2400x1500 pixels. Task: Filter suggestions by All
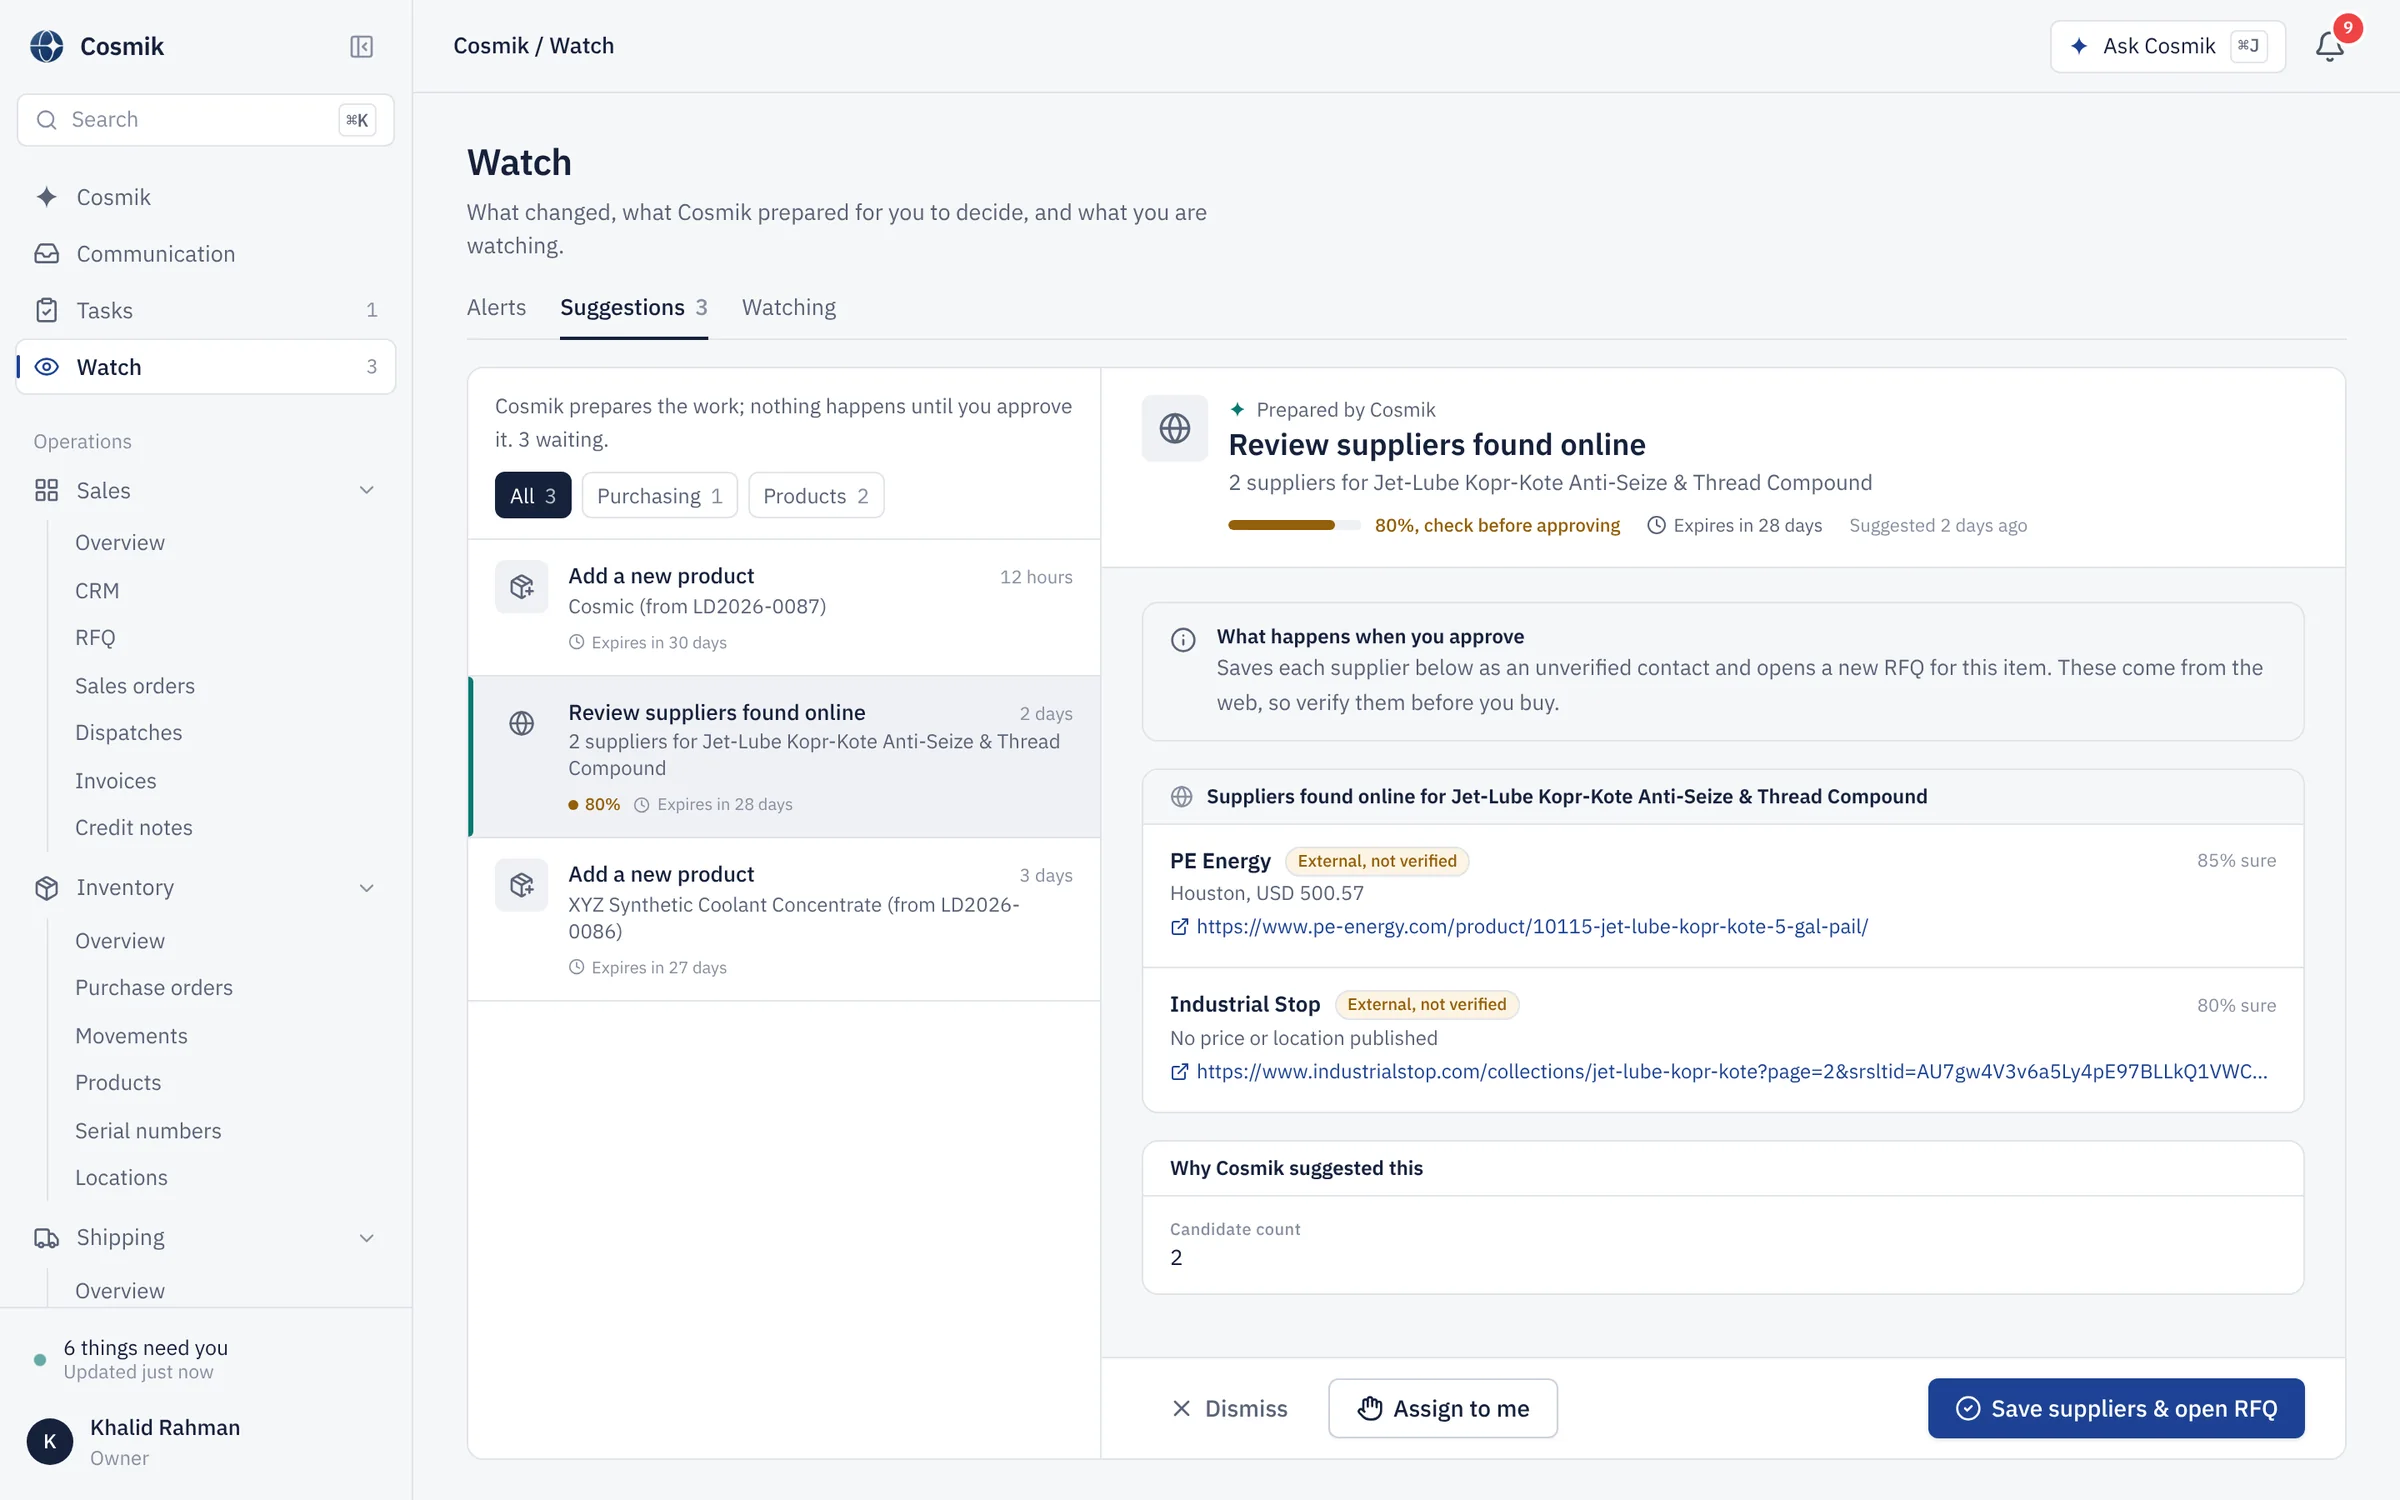pos(533,495)
